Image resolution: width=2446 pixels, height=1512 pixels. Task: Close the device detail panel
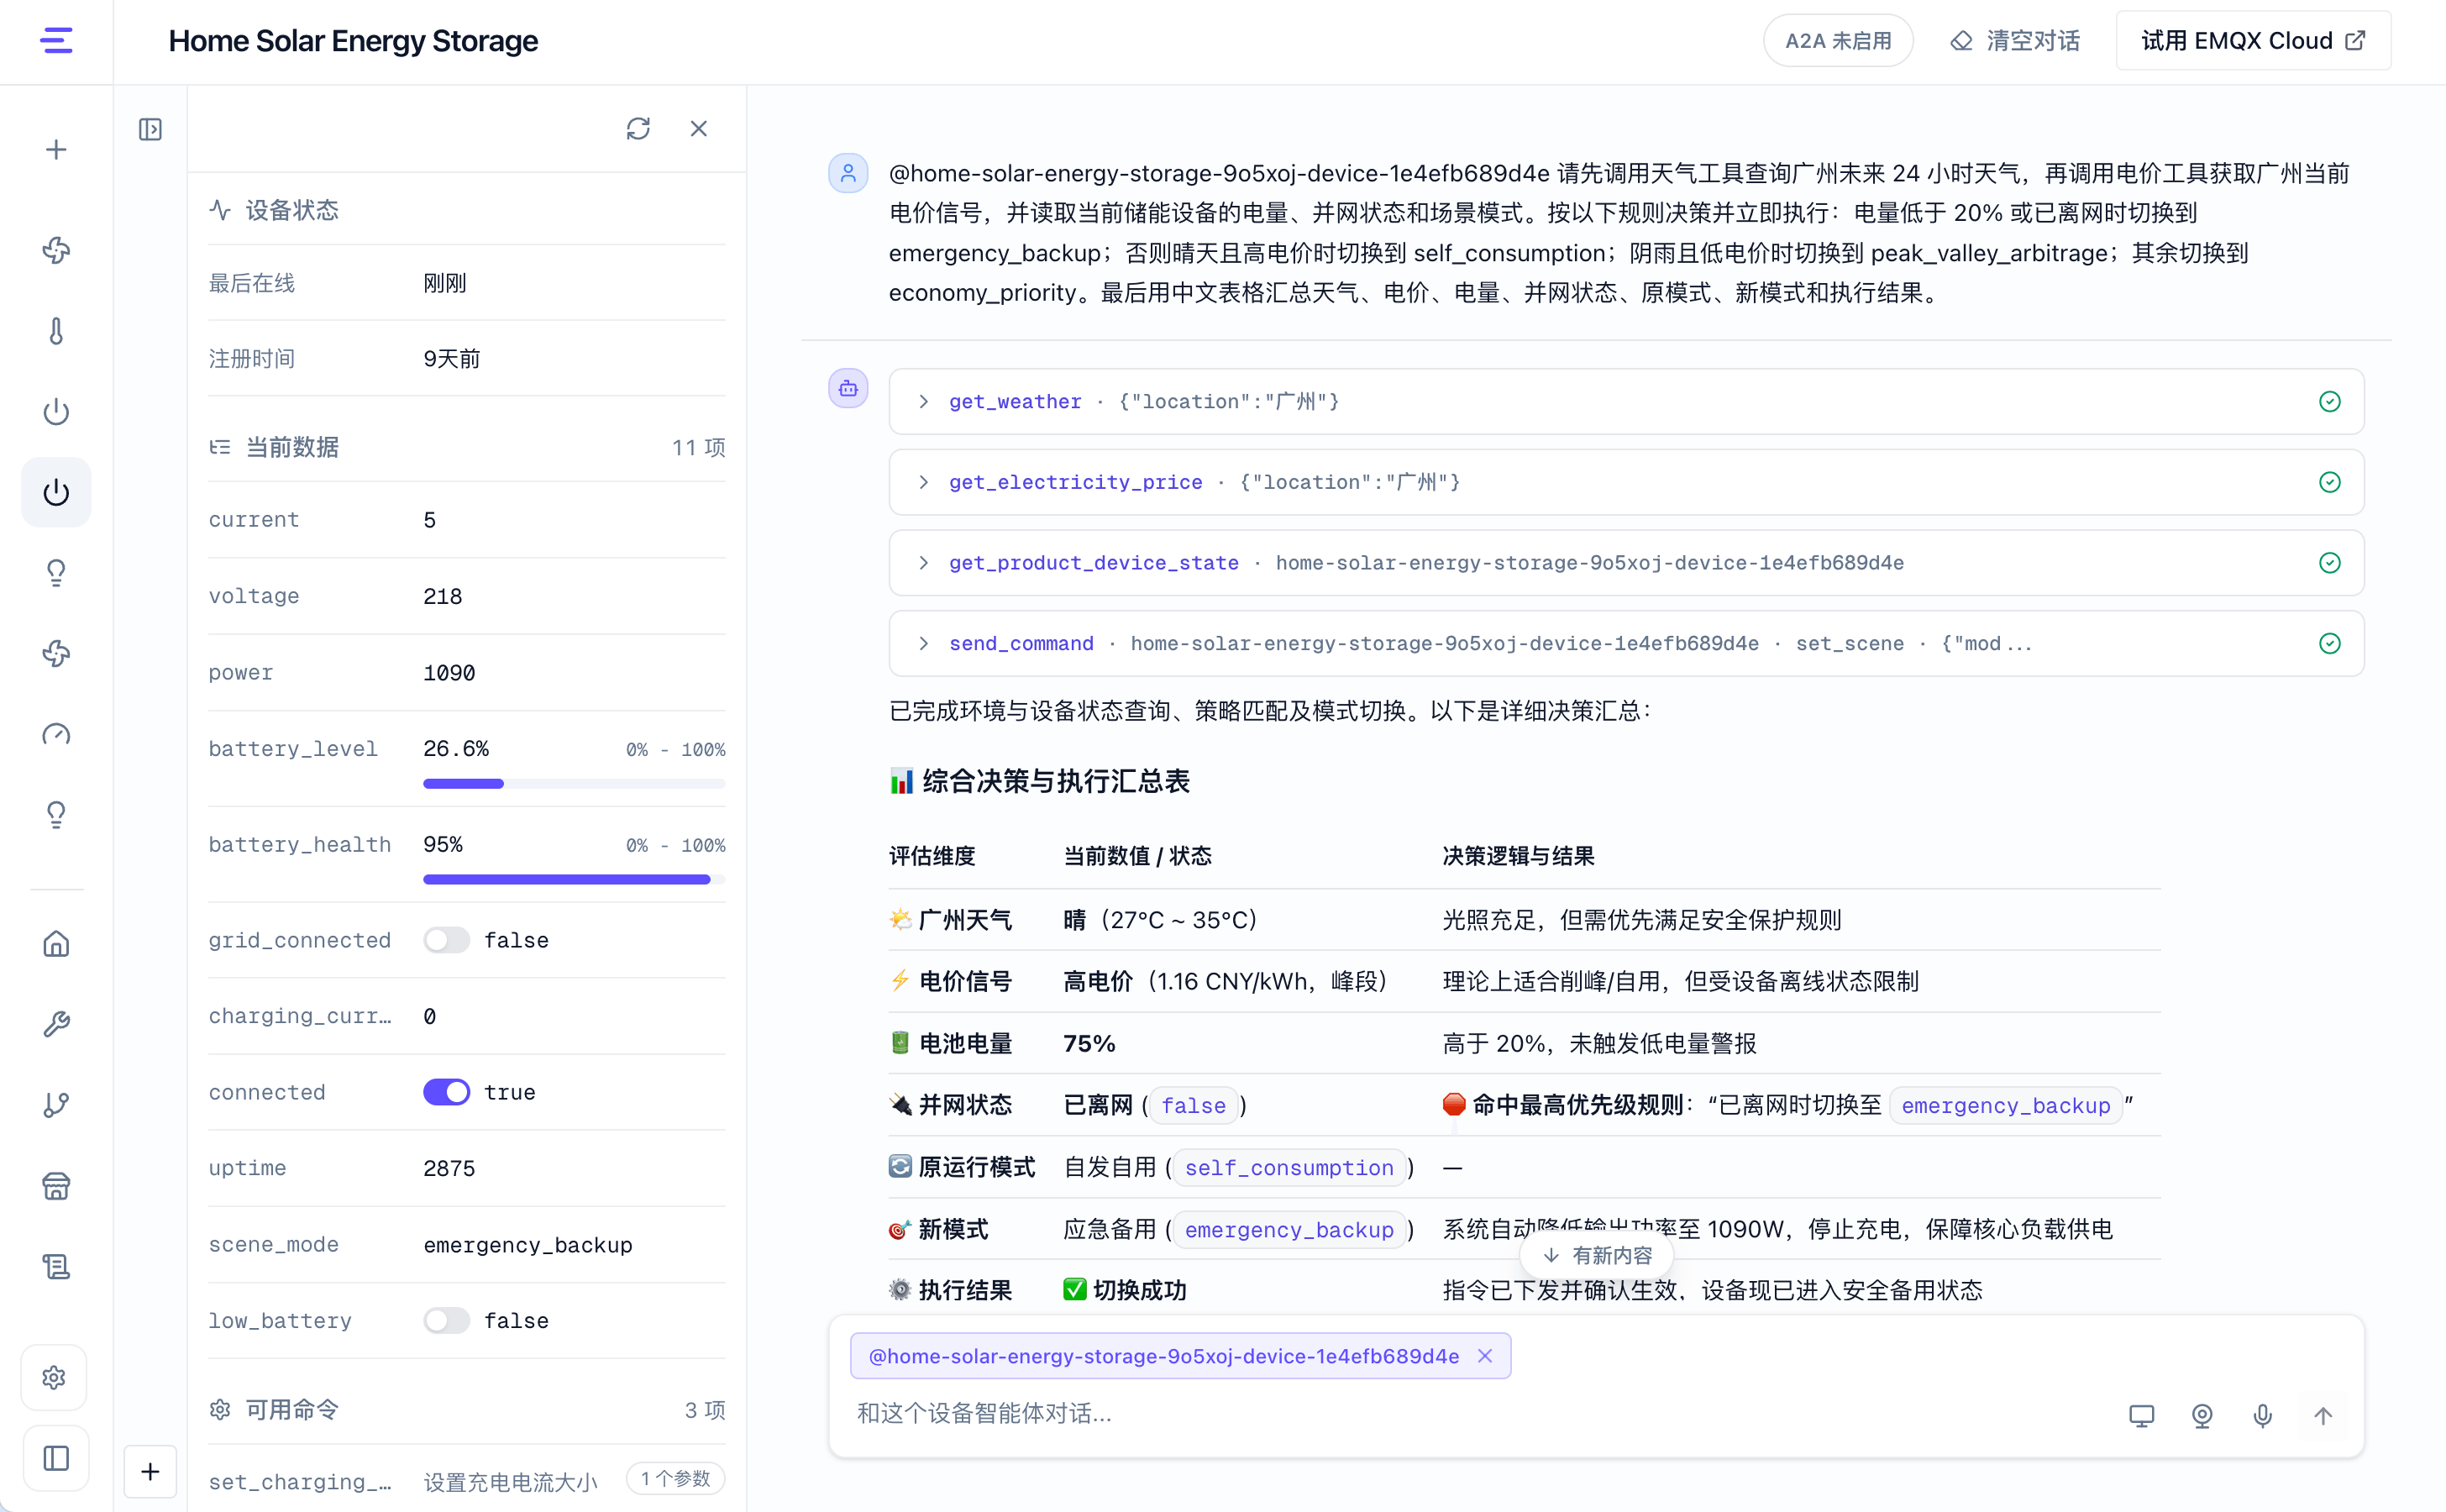699,128
